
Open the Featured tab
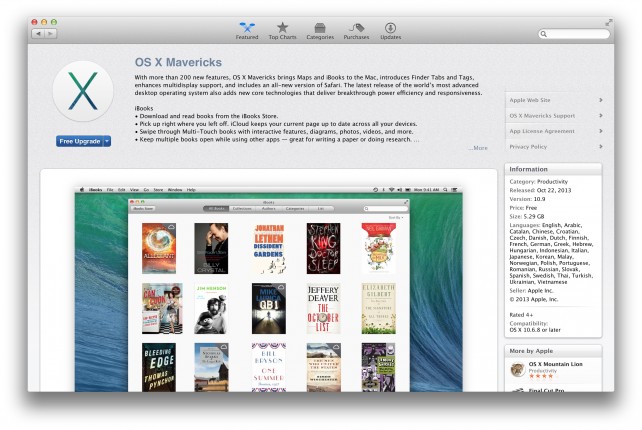[x=247, y=31]
